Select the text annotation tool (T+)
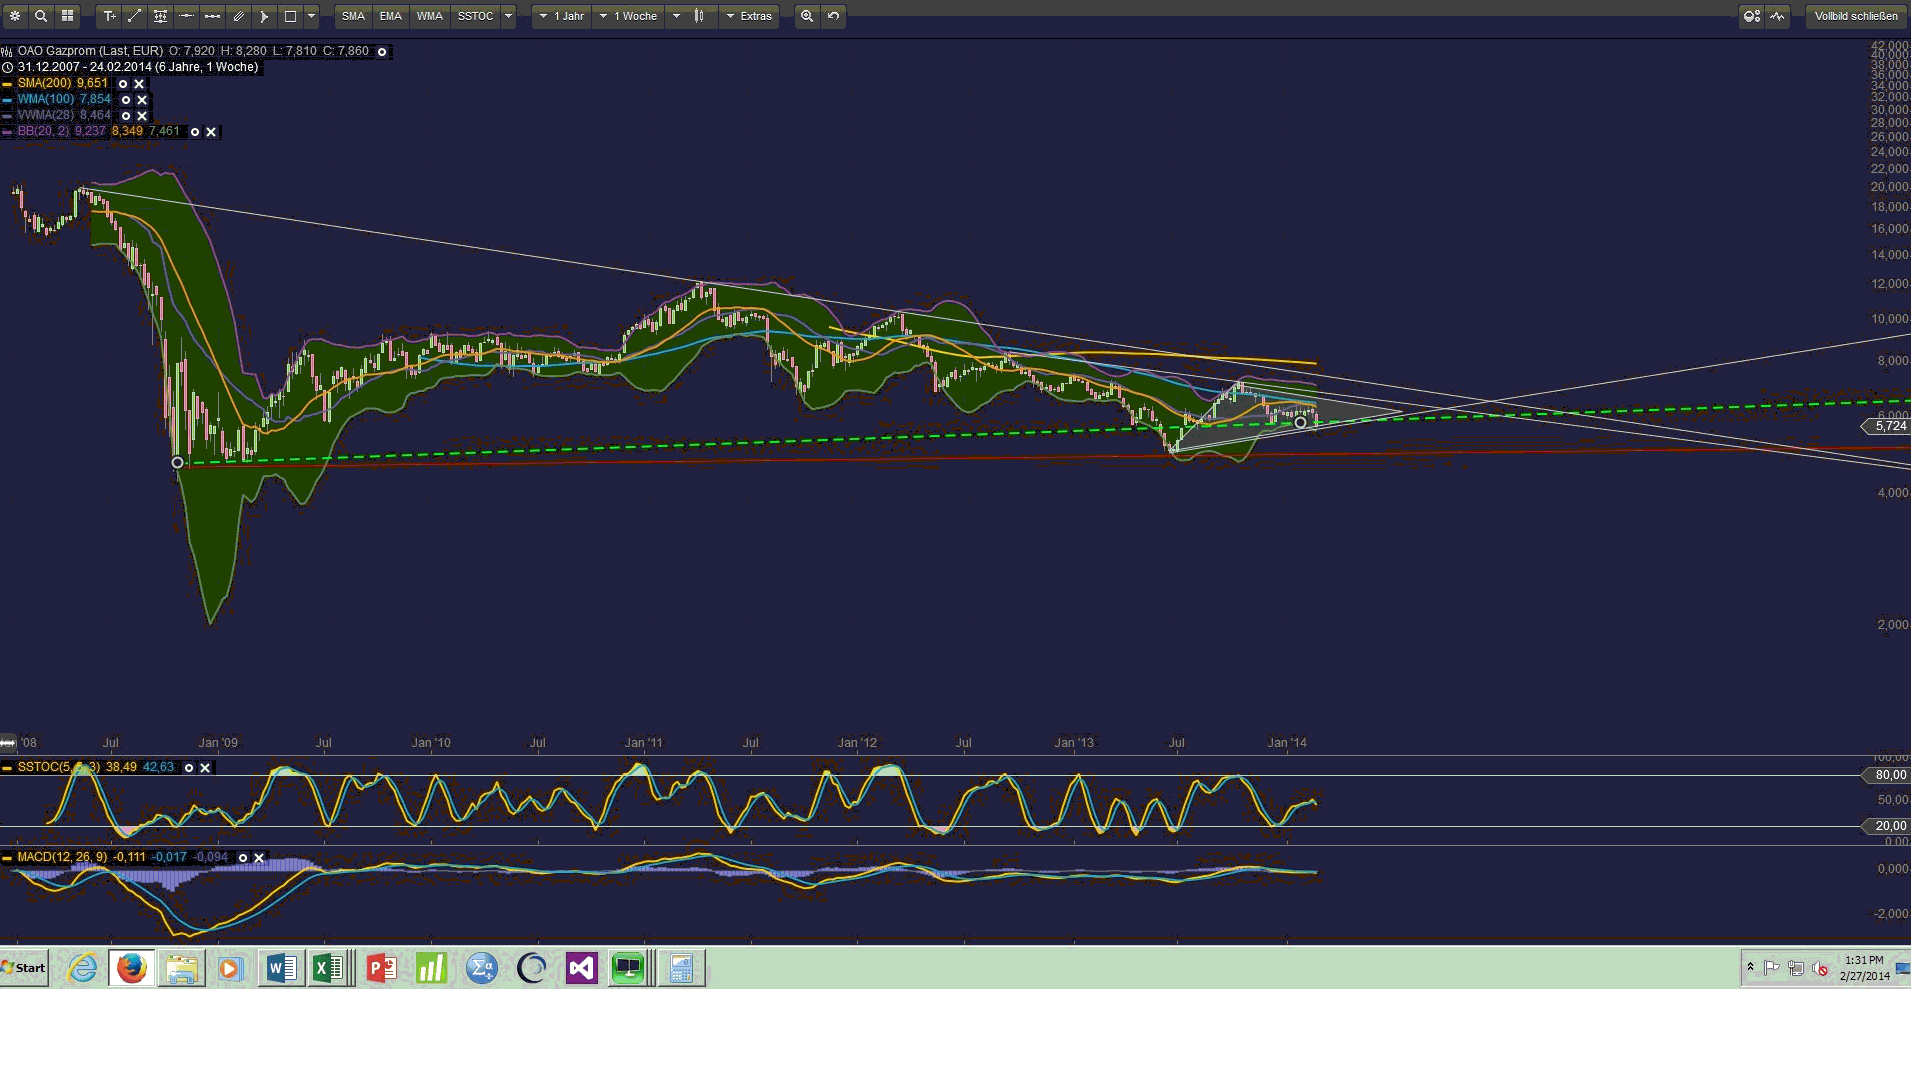Image resolution: width=1920 pixels, height=1080 pixels. coord(110,16)
